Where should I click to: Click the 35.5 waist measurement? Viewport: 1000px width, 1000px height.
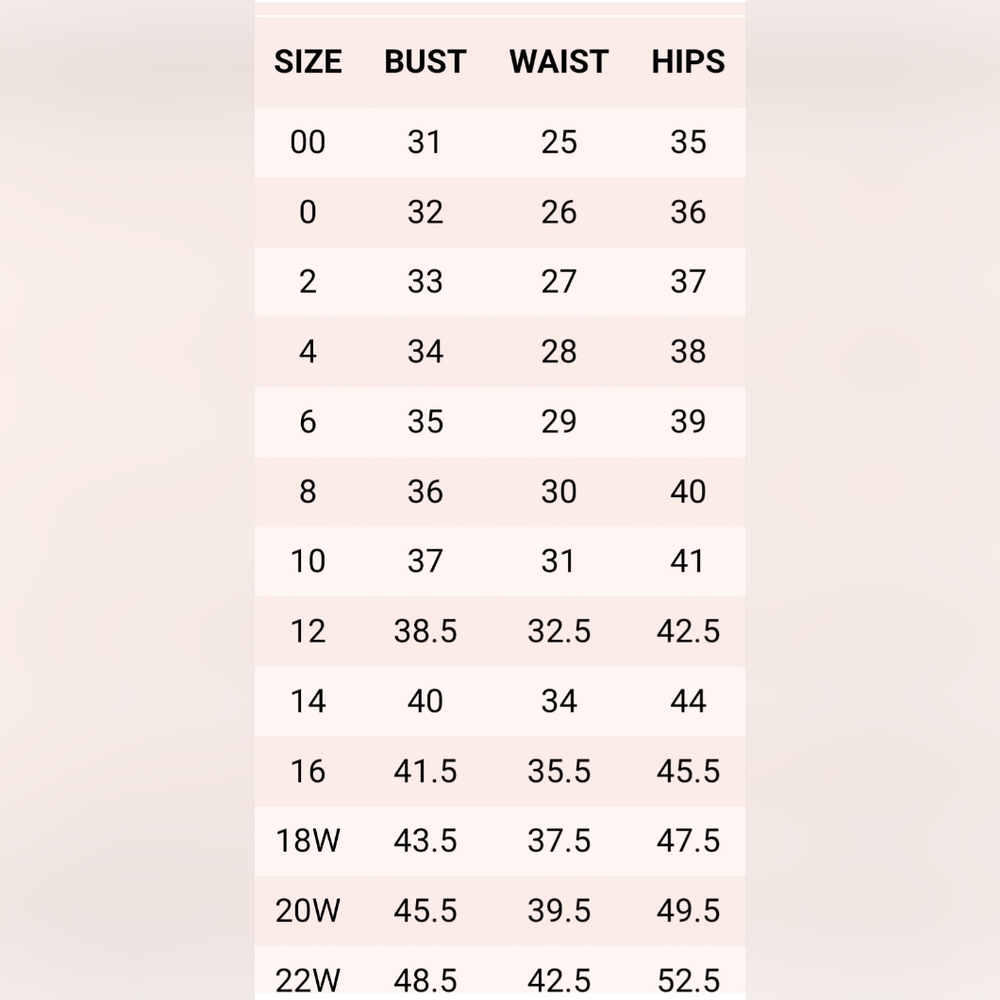click(559, 772)
